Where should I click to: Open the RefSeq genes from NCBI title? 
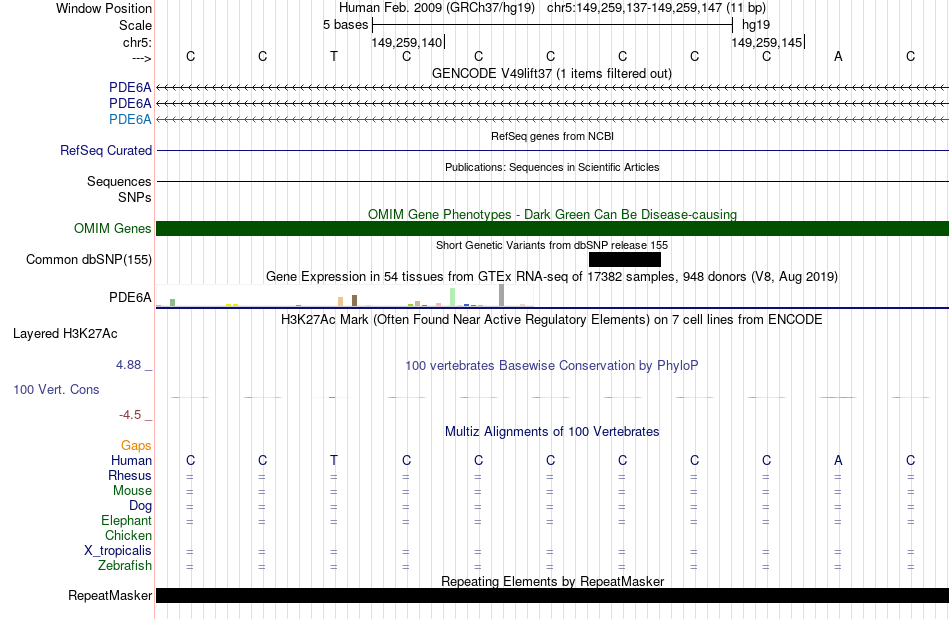552,136
